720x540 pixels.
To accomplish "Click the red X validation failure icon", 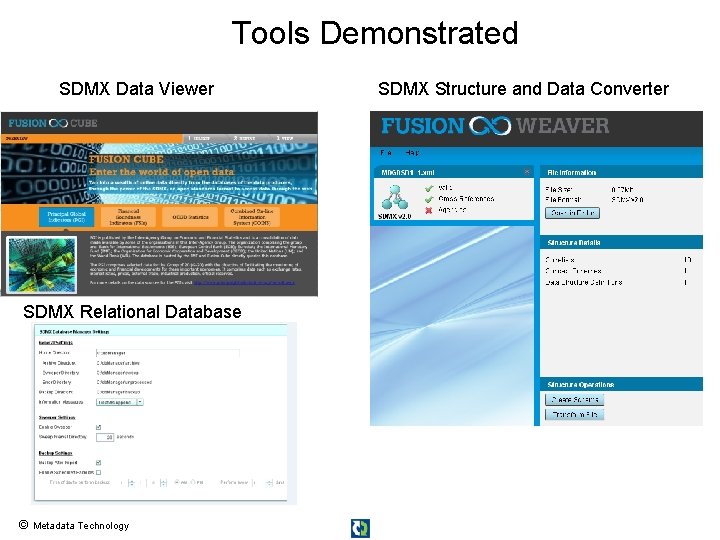I will [428, 210].
